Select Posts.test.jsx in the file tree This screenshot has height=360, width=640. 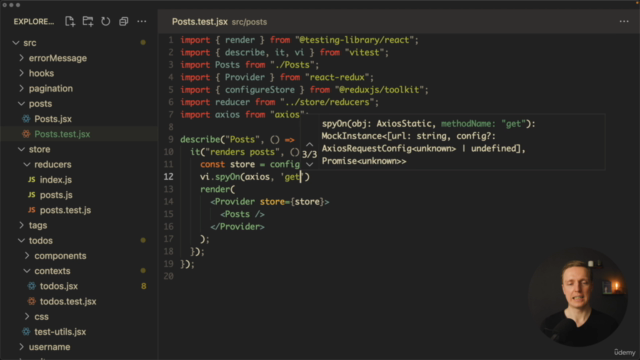pyautogui.click(x=62, y=134)
